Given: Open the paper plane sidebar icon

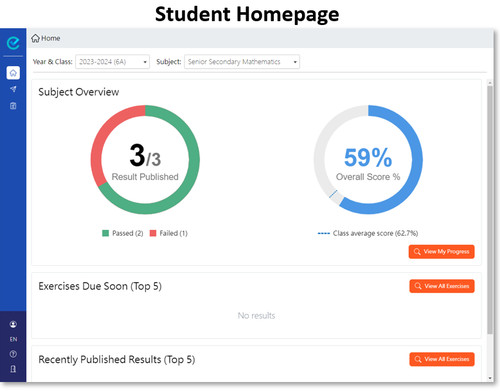Looking at the screenshot, I should (x=13, y=89).
